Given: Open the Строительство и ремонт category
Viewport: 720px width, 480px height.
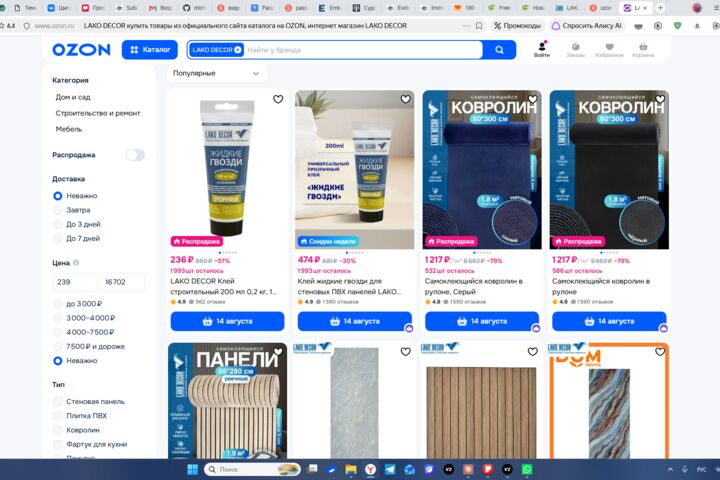Looking at the screenshot, I should 98,113.
